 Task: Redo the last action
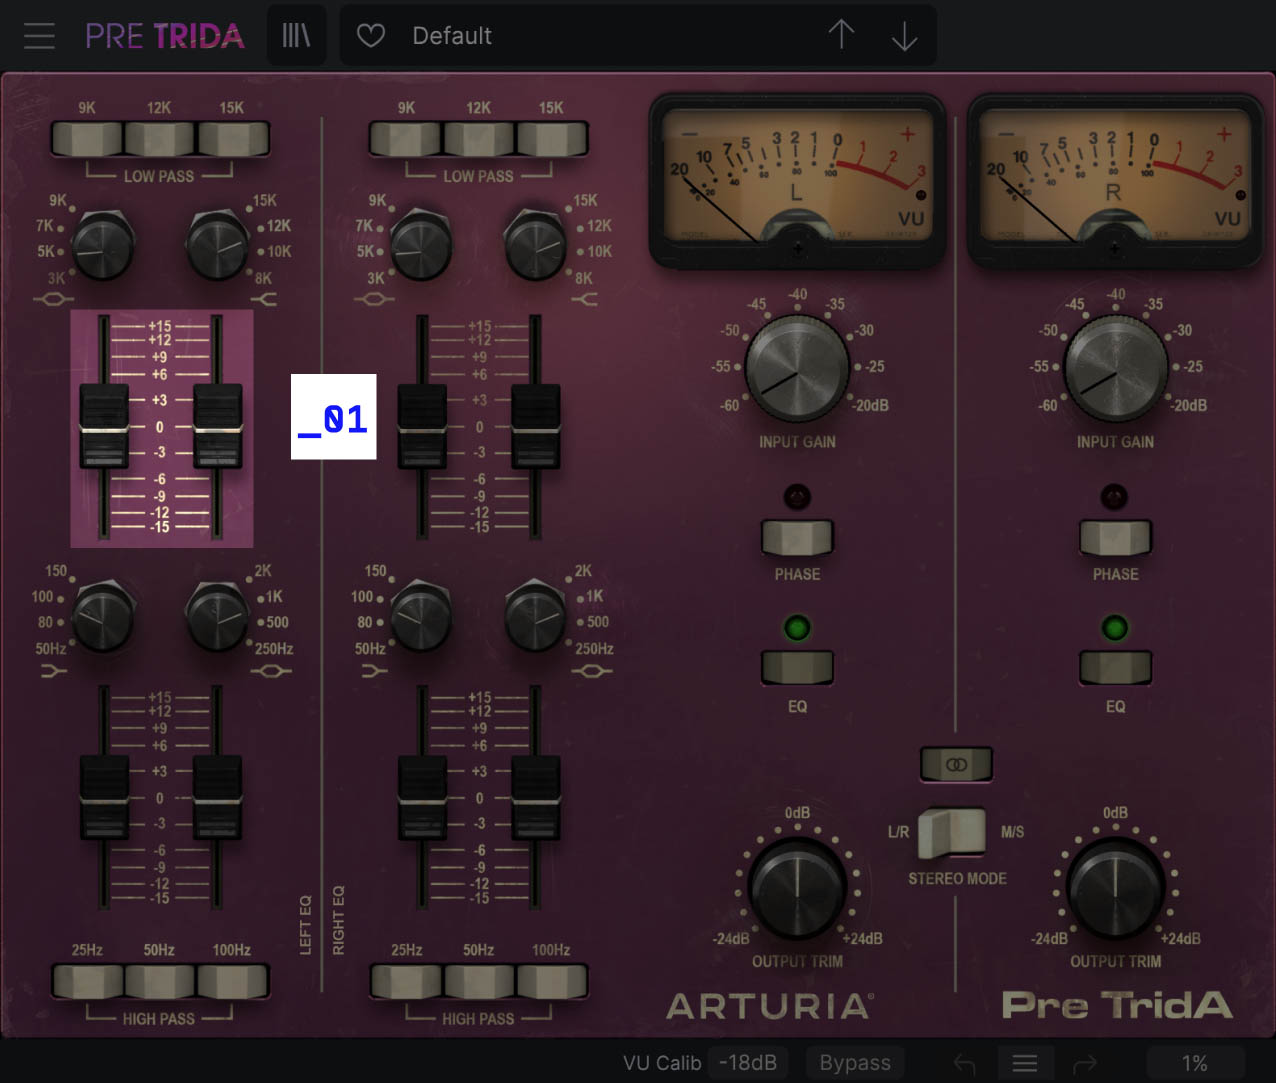click(1086, 1063)
